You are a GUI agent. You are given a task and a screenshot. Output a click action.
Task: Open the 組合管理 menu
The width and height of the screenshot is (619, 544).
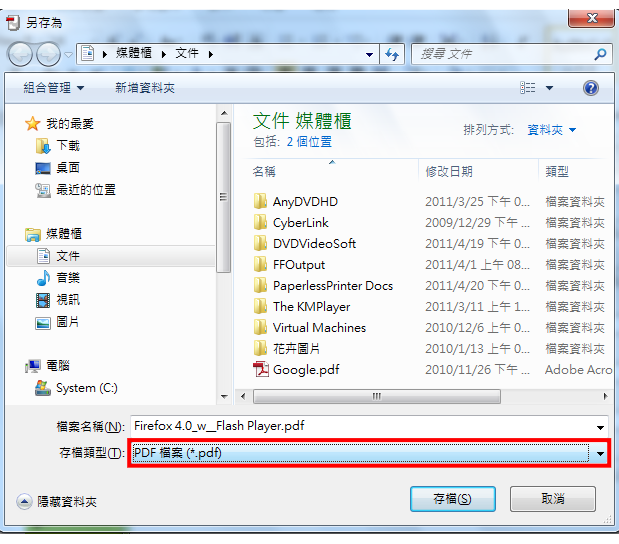[54, 88]
